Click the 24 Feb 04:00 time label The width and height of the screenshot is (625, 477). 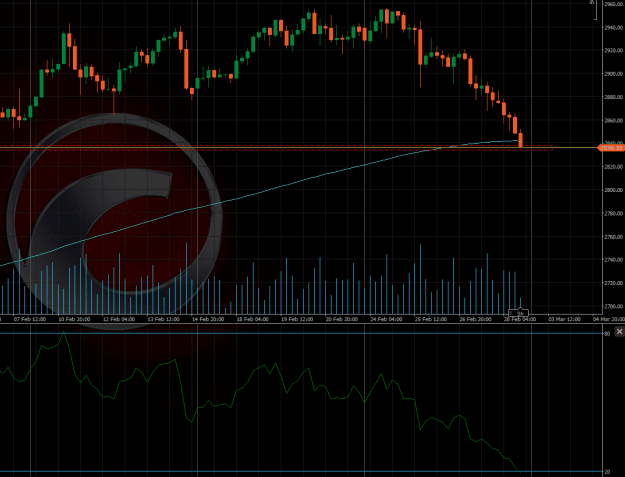(386, 319)
